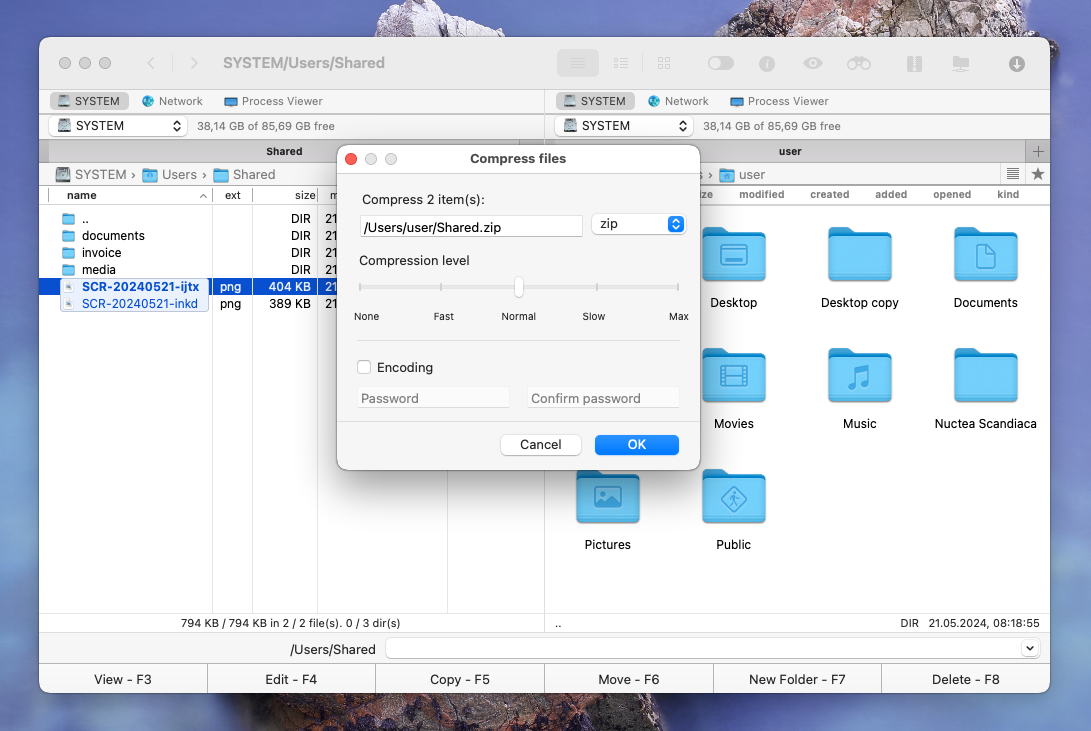Switch to the Network tab in right pane
This screenshot has width=1091, height=731.
pos(678,100)
